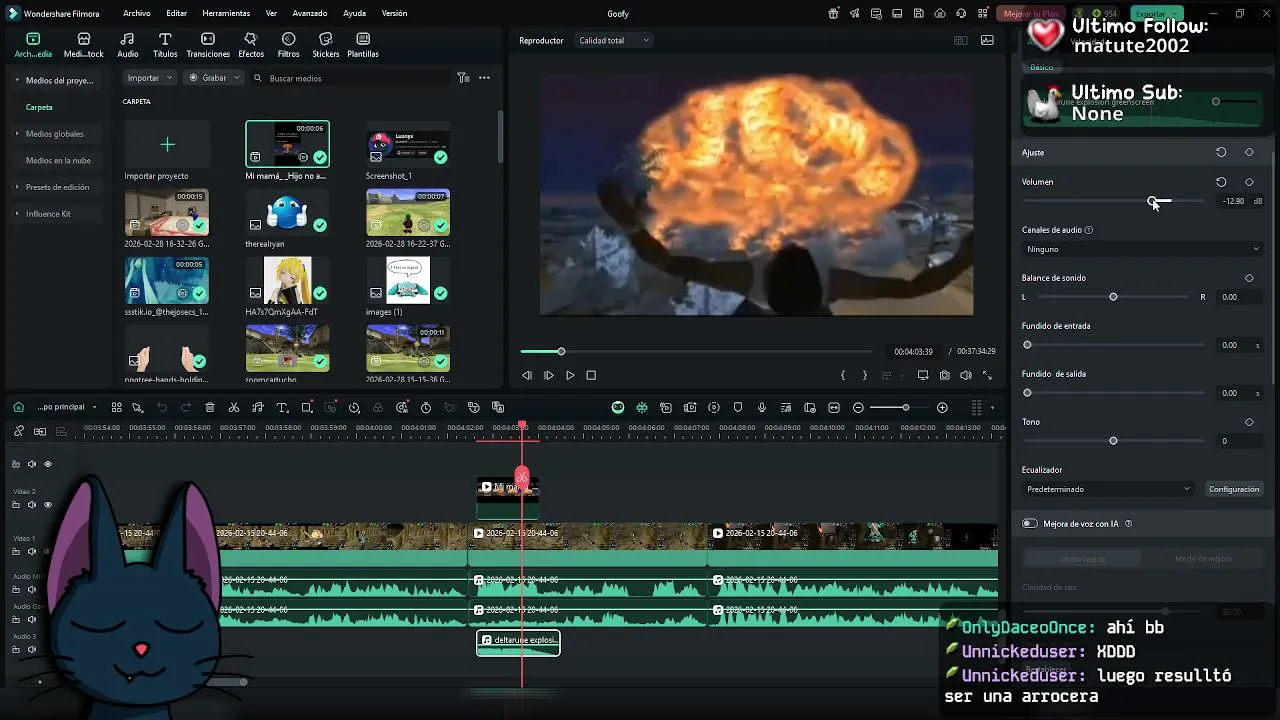Open the Filtros panel
Screen dimensions: 1280x720
tap(288, 45)
